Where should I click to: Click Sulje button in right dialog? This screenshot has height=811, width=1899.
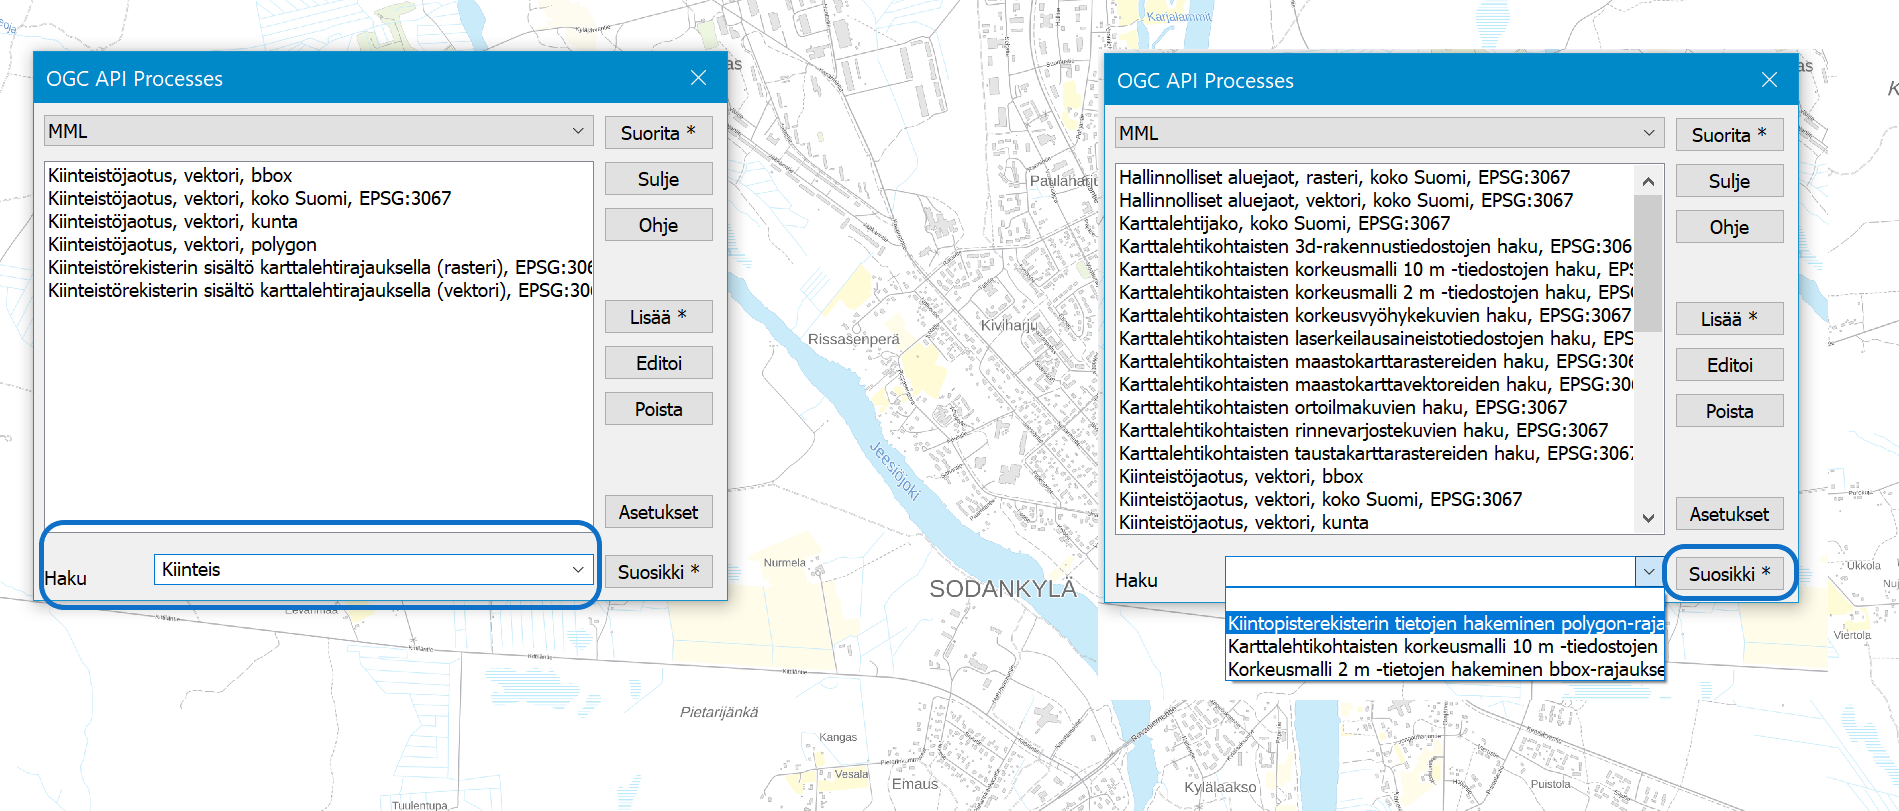click(x=1729, y=181)
